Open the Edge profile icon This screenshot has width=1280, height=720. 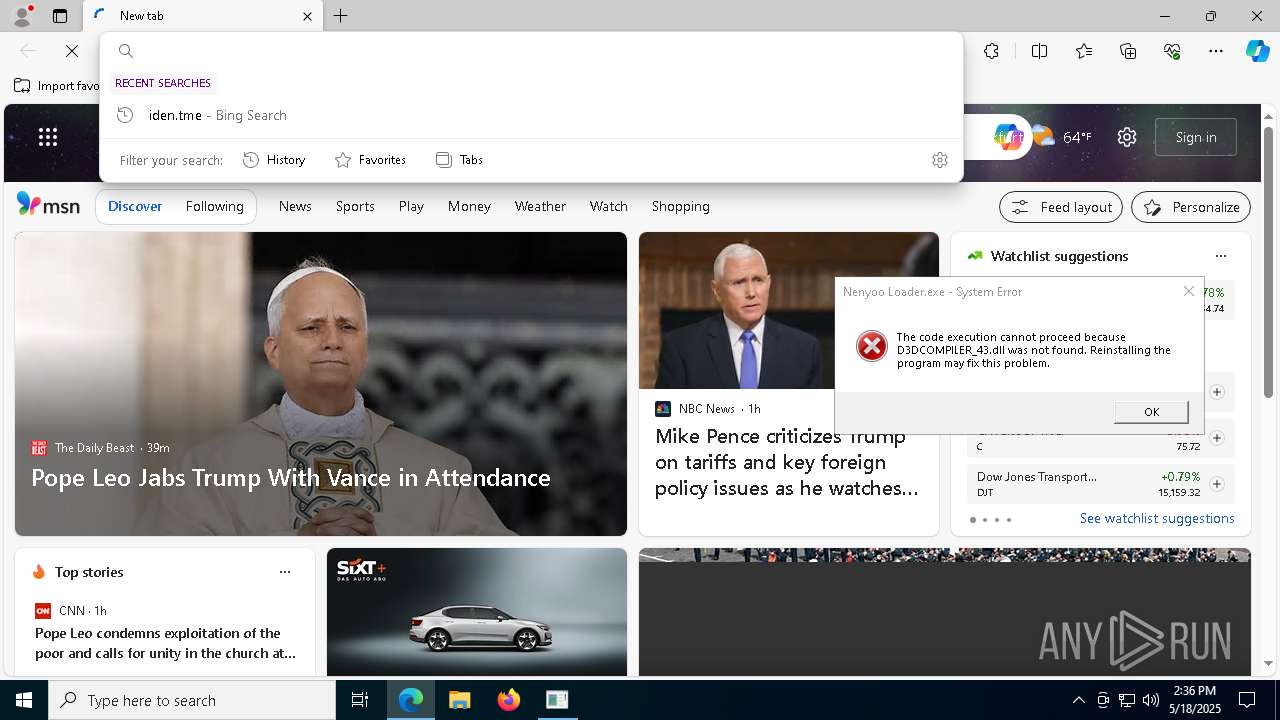(22, 15)
